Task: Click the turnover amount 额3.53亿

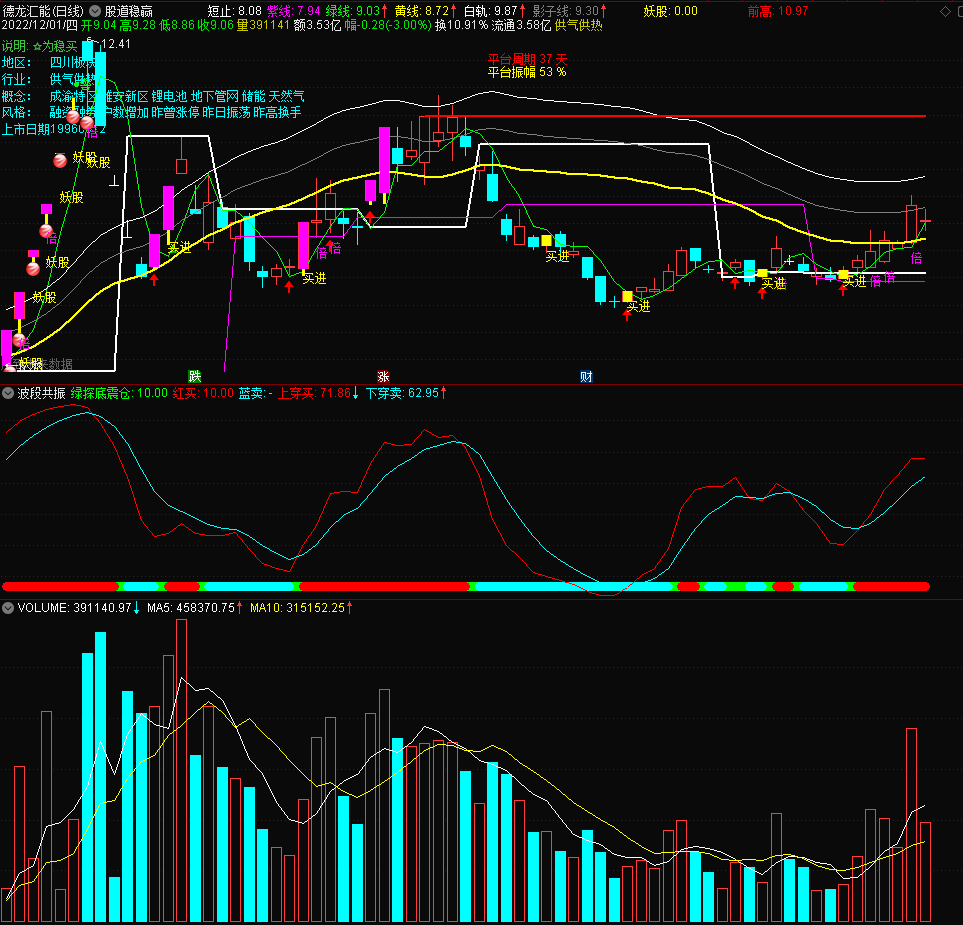Action: click(317, 25)
